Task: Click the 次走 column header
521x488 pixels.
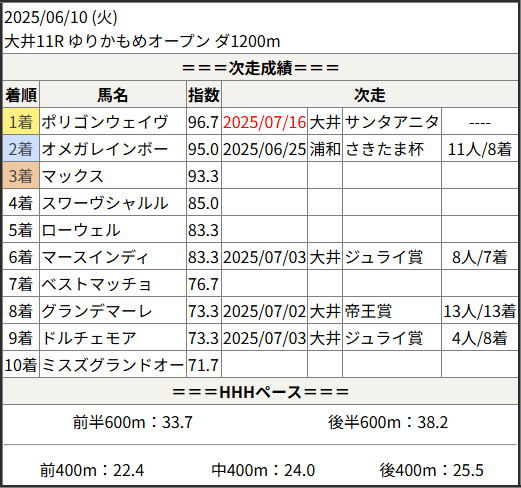Action: tap(370, 95)
